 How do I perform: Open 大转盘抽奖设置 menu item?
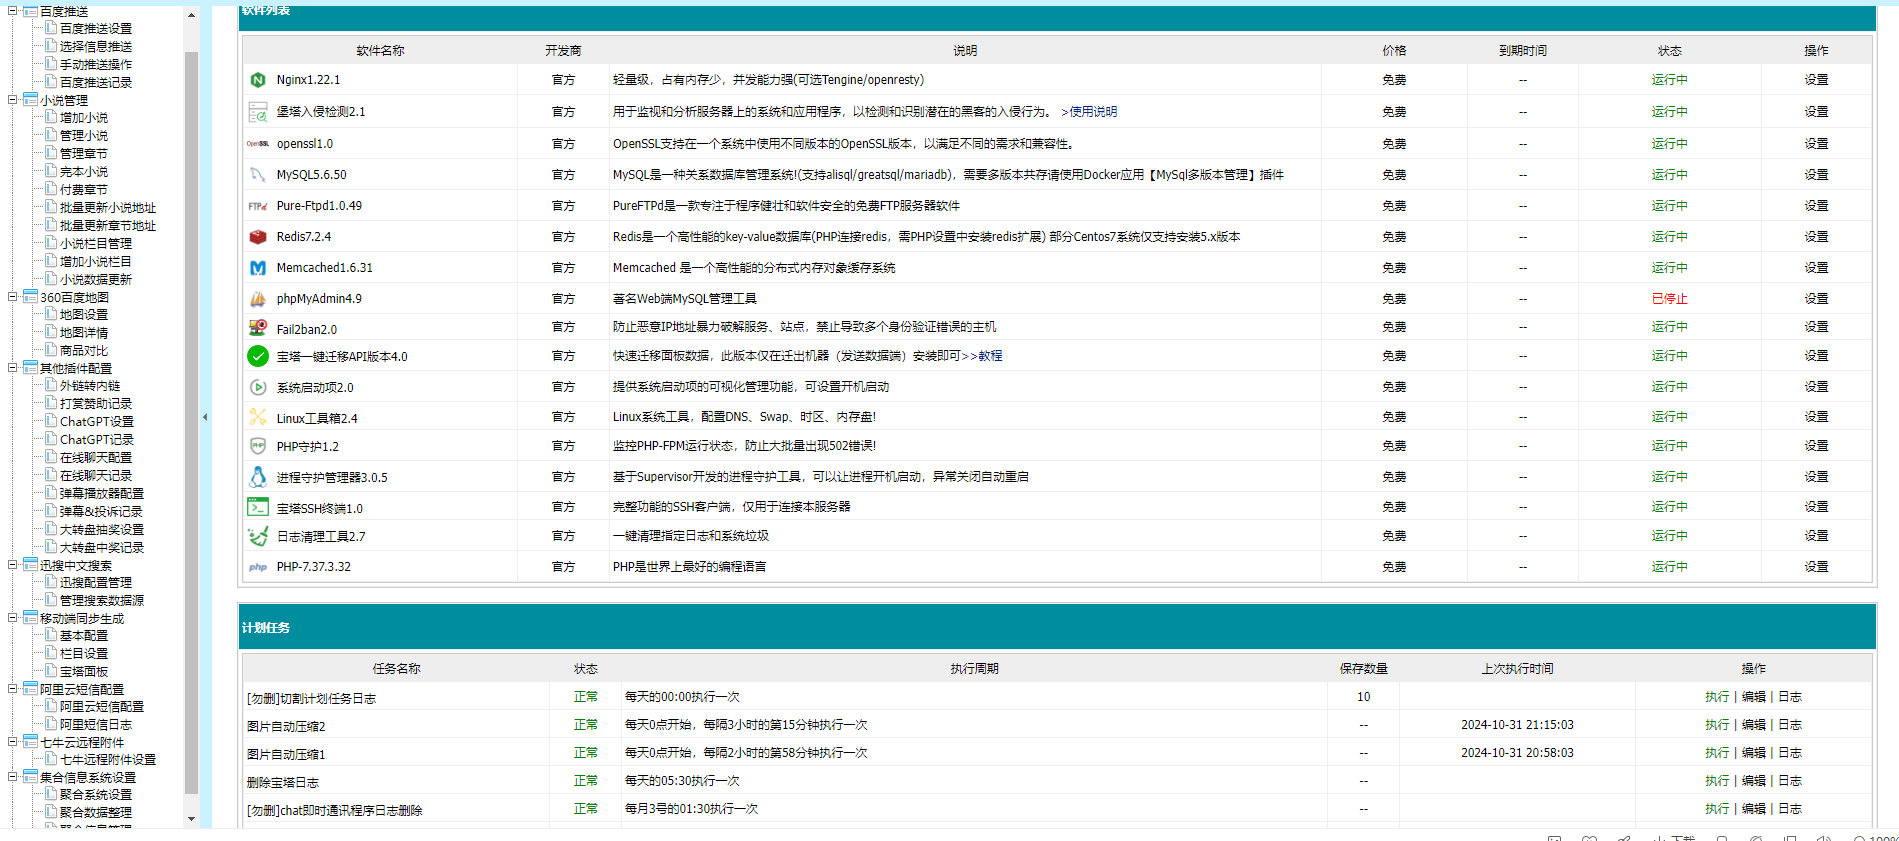pos(102,530)
